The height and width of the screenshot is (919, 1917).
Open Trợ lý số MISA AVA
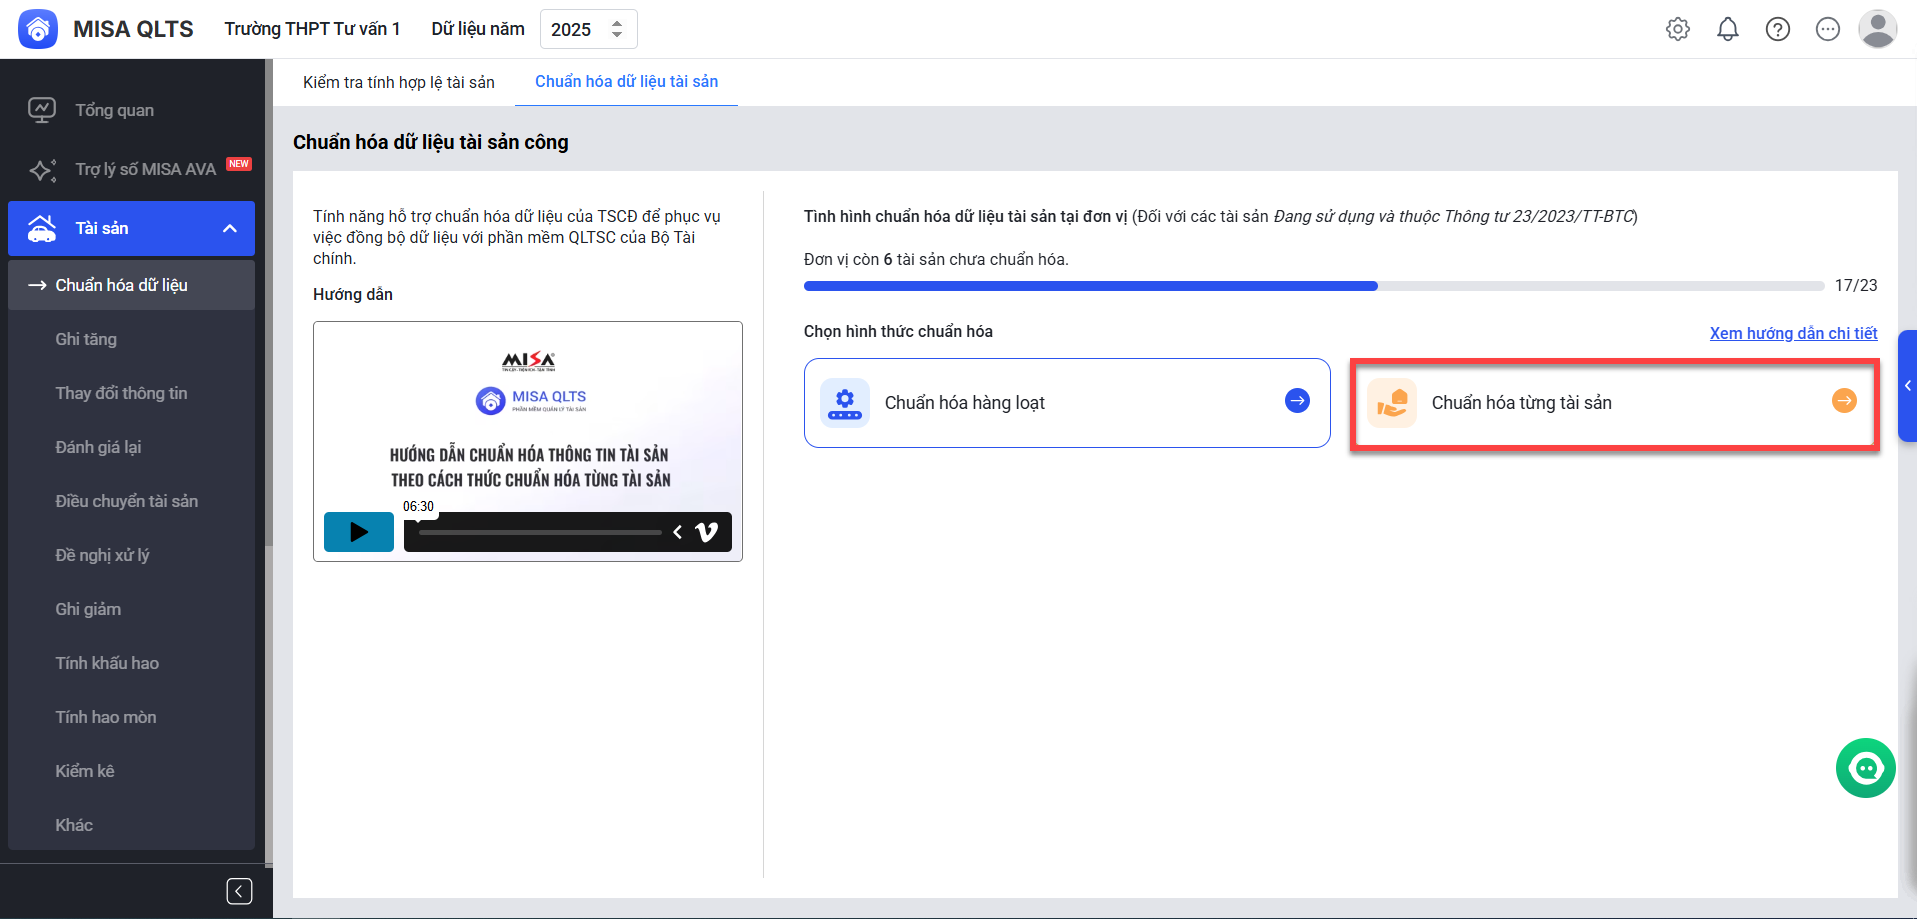pyautogui.click(x=145, y=170)
